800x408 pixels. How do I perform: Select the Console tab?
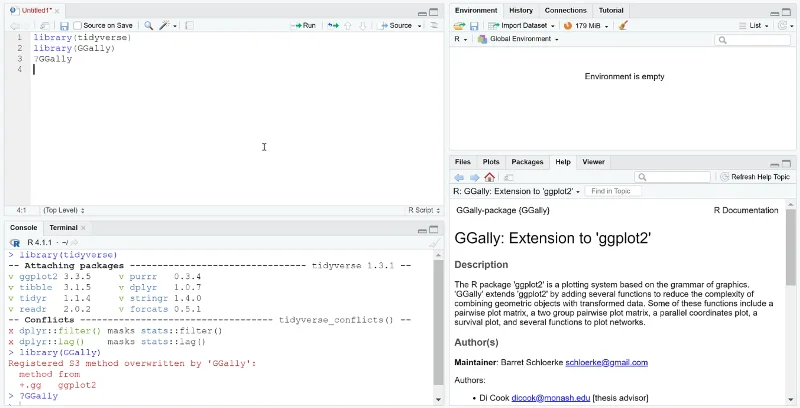(x=23, y=228)
